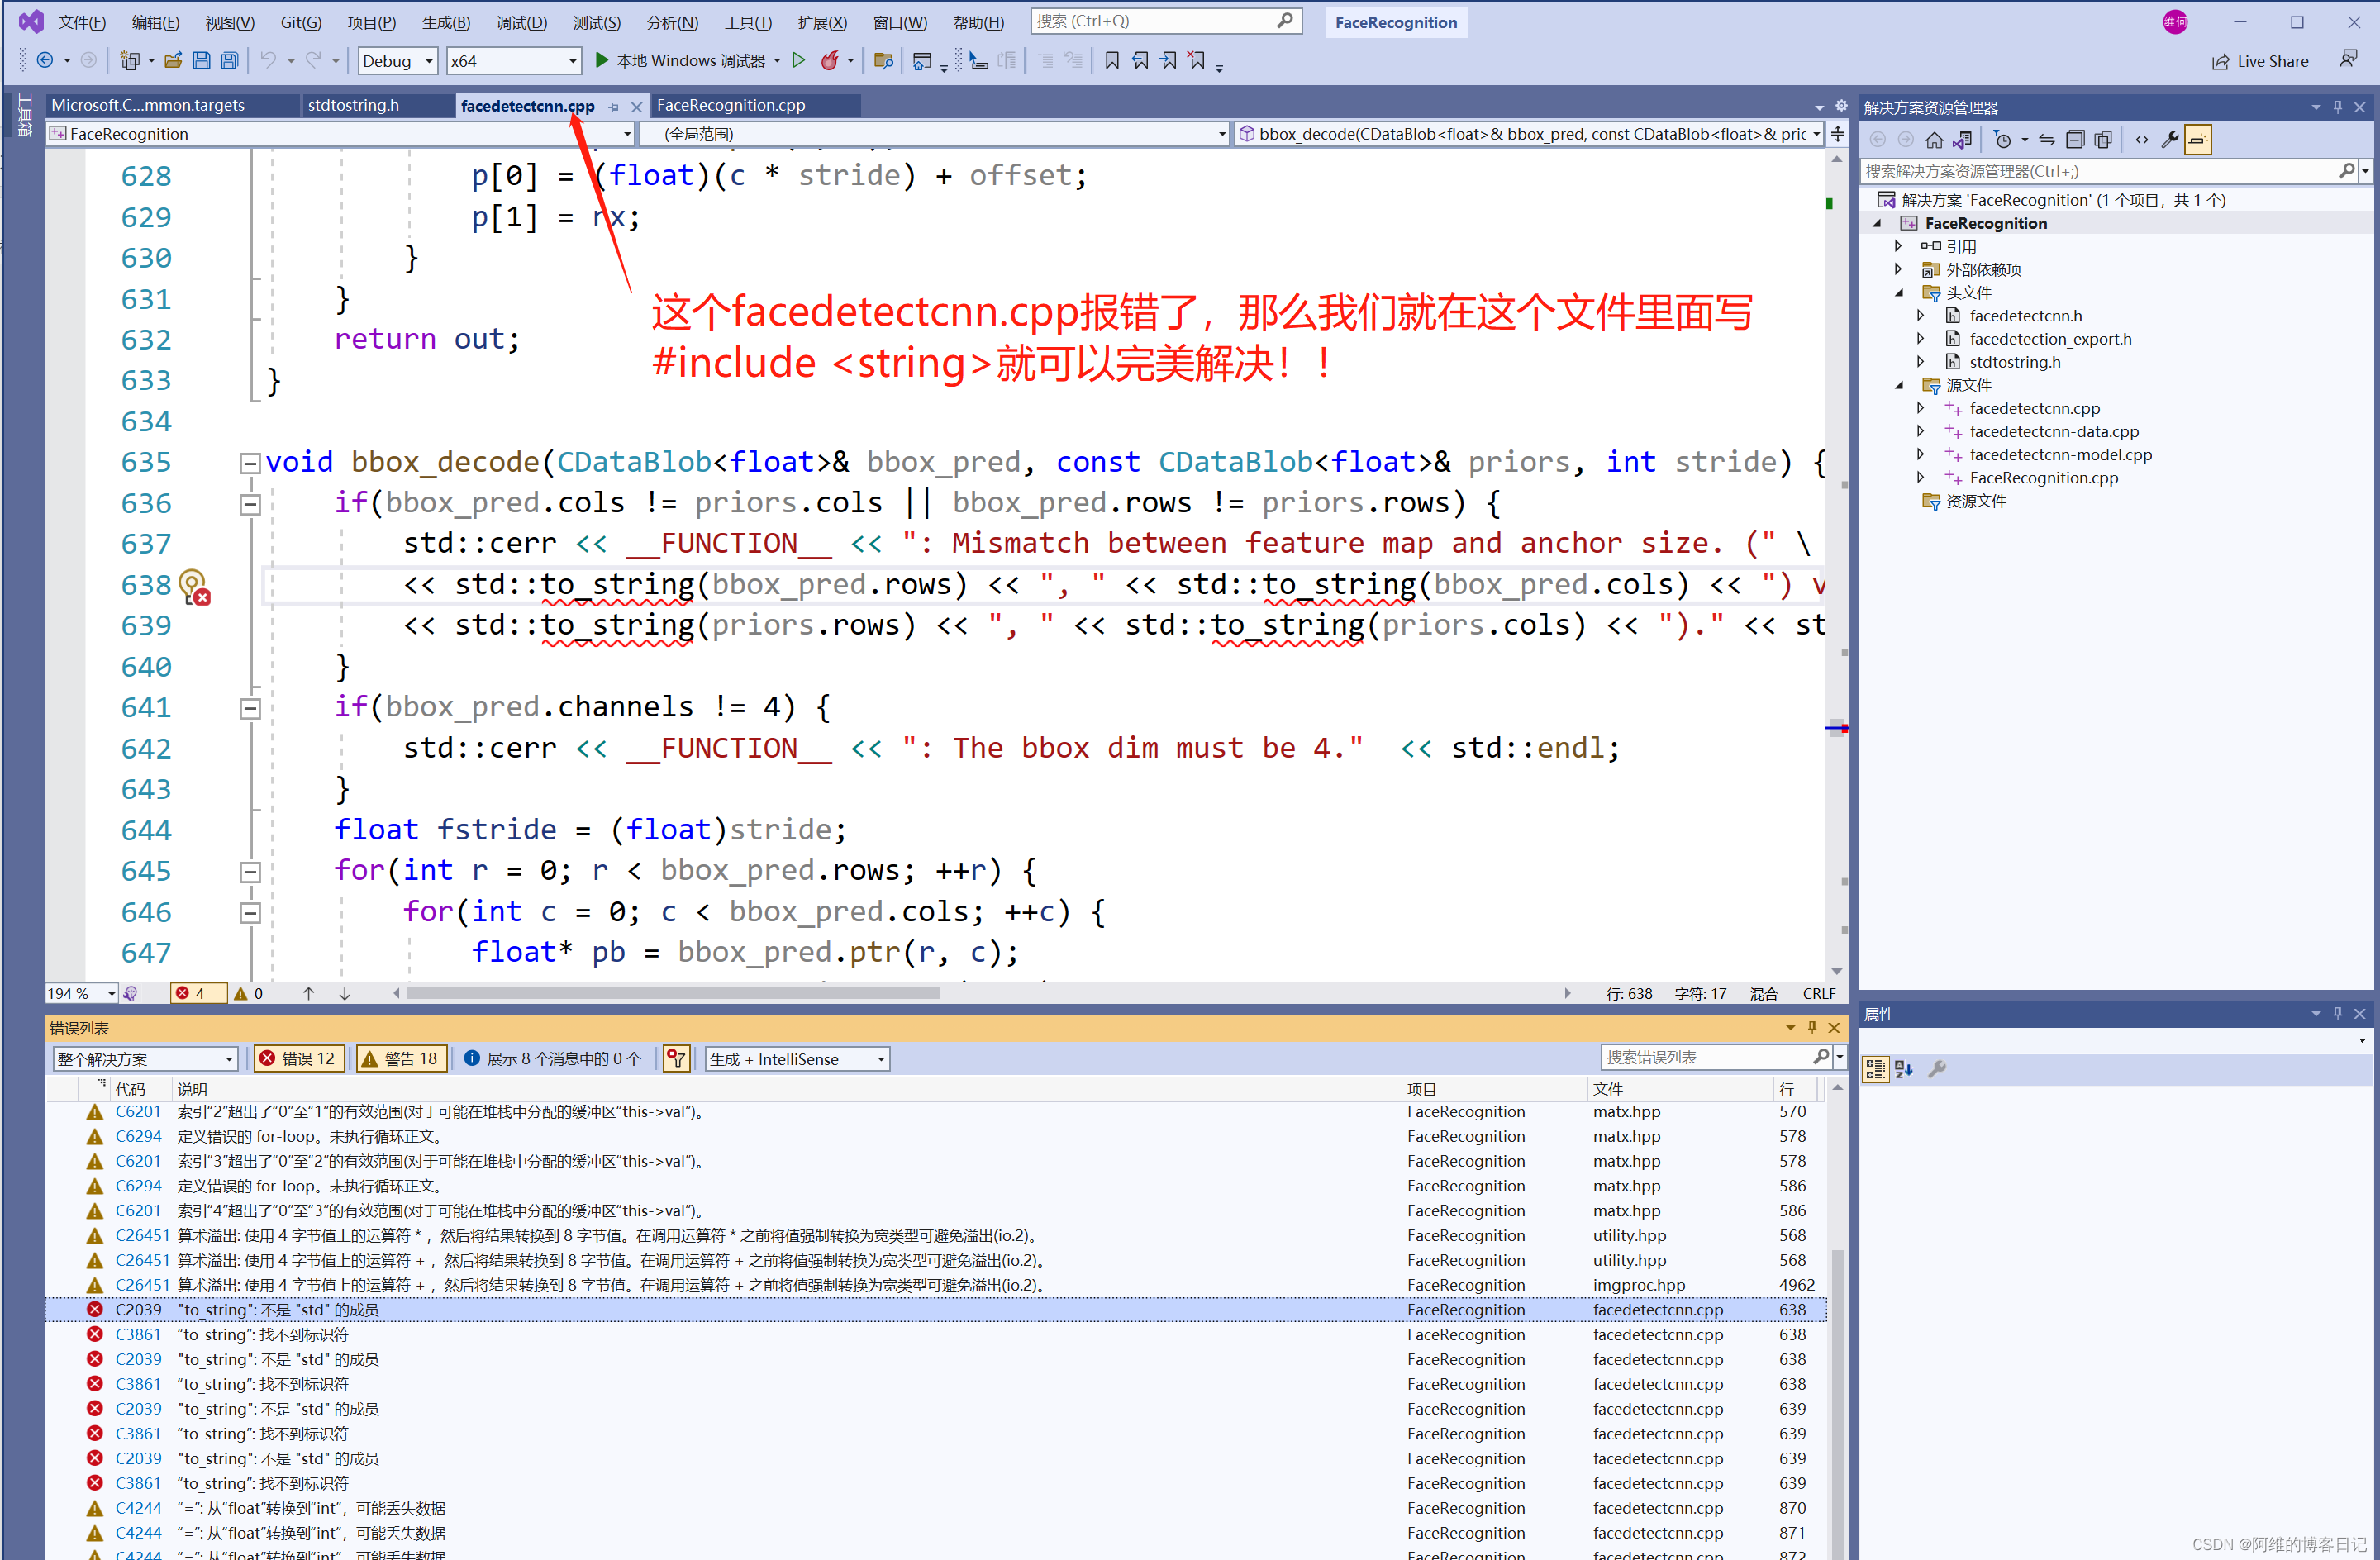
Task: Click the Live Share button
Action: [x=2259, y=61]
